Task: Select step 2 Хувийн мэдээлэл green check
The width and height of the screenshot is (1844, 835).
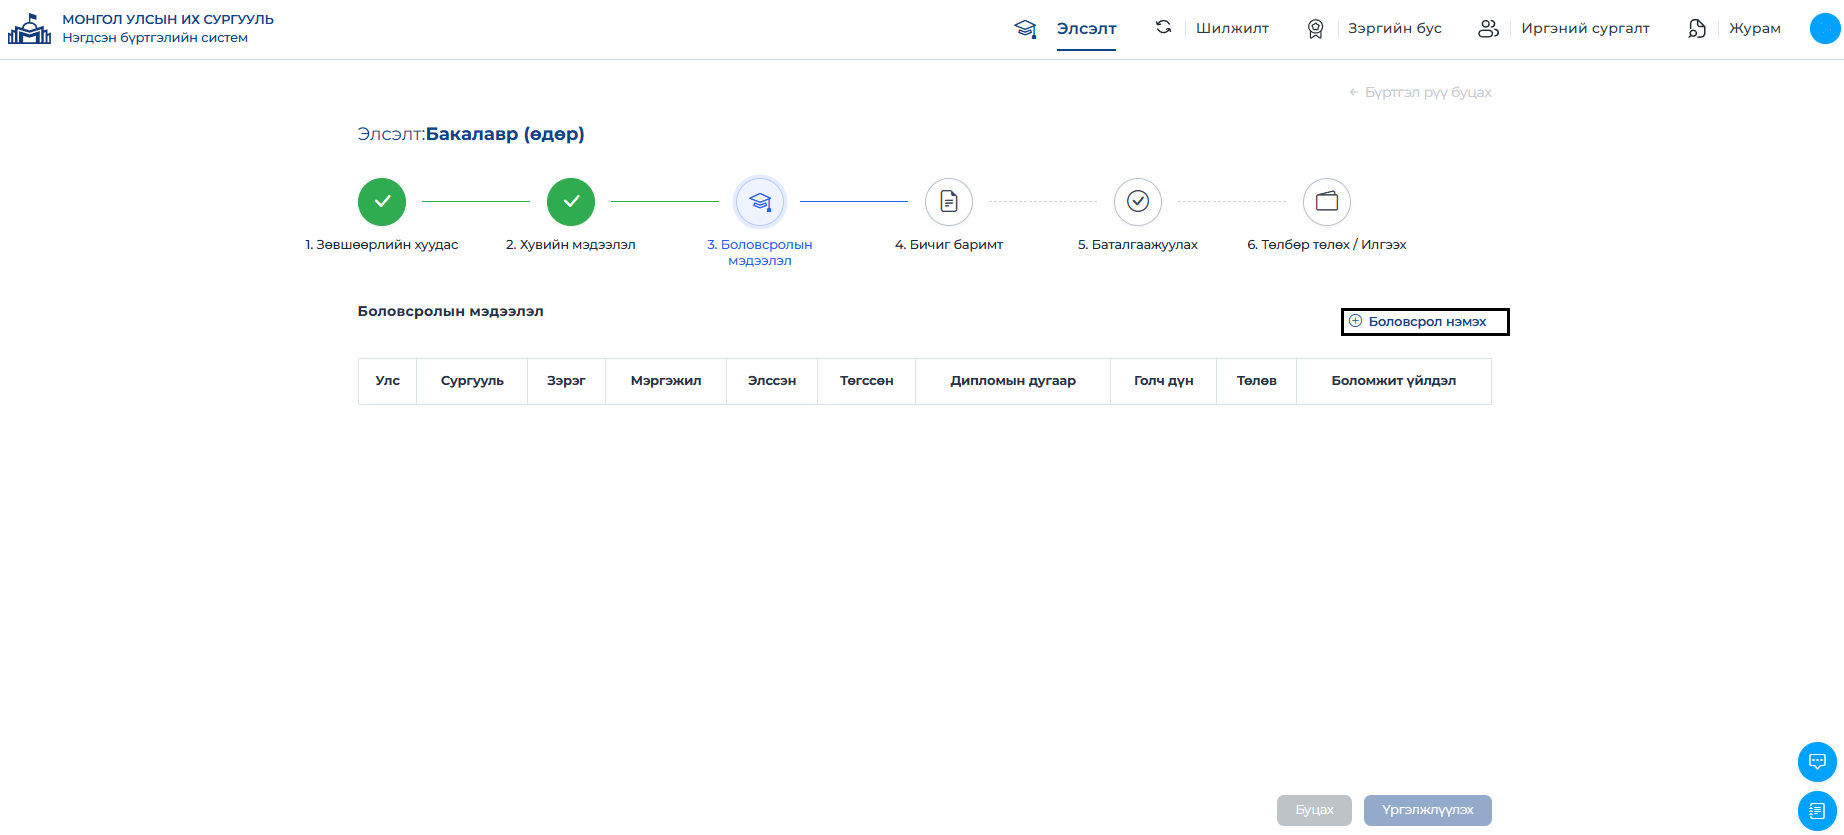Action: (571, 202)
